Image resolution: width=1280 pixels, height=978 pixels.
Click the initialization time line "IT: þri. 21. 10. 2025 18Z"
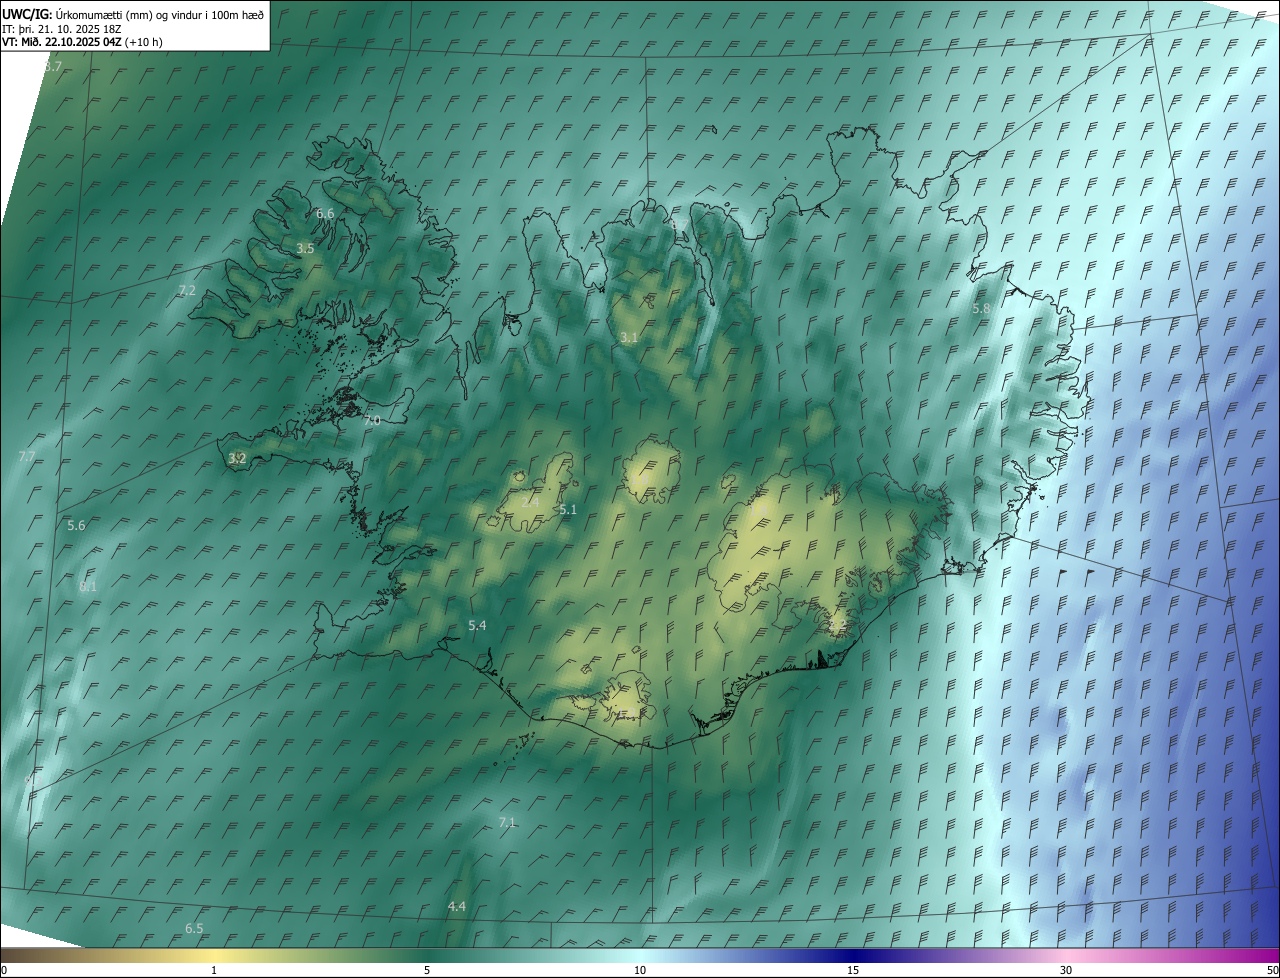(x=61, y=28)
